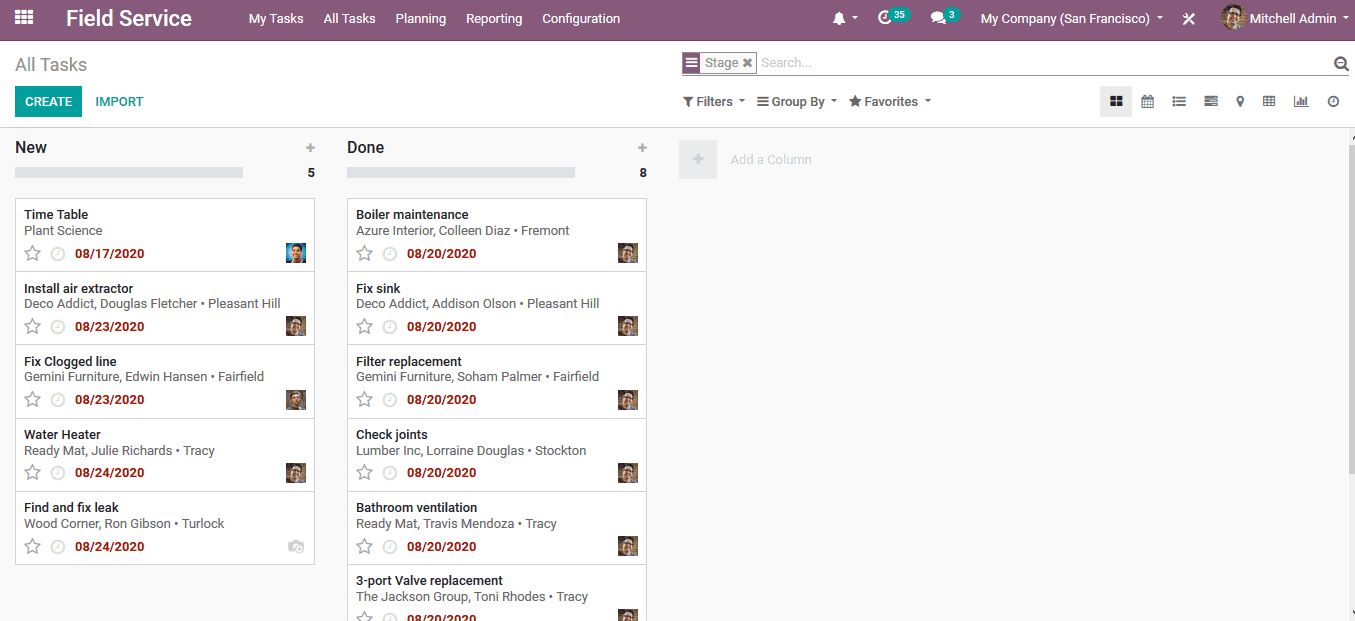Remove the Stage group facet

[x=747, y=63]
